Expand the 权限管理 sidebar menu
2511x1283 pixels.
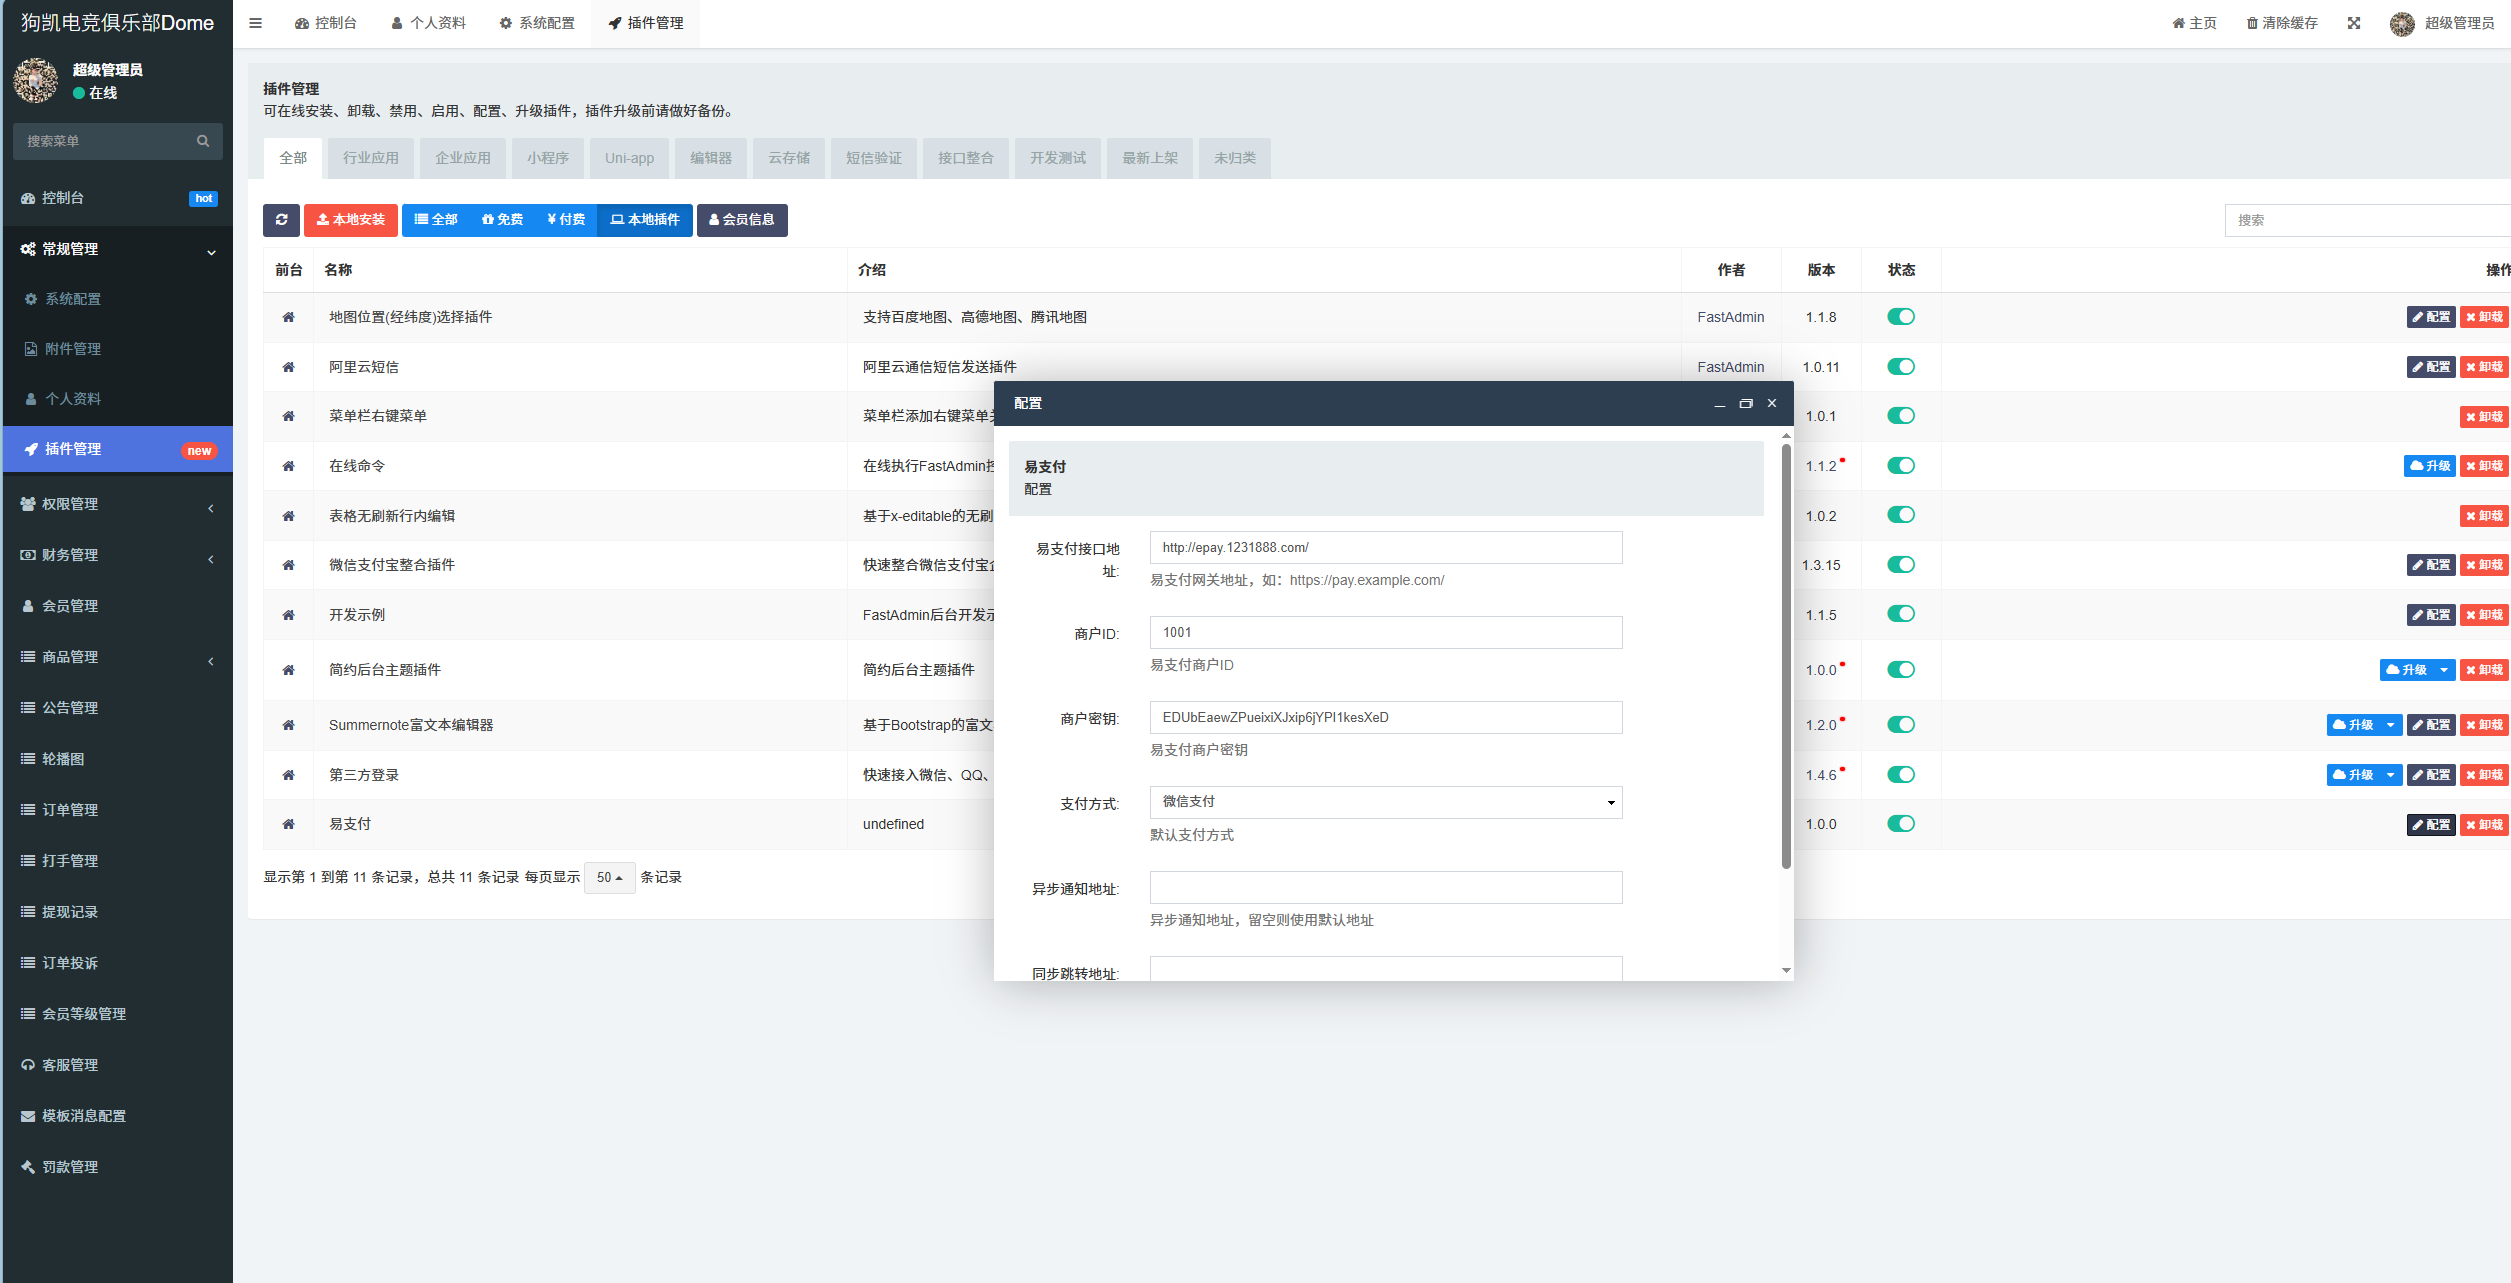(116, 504)
